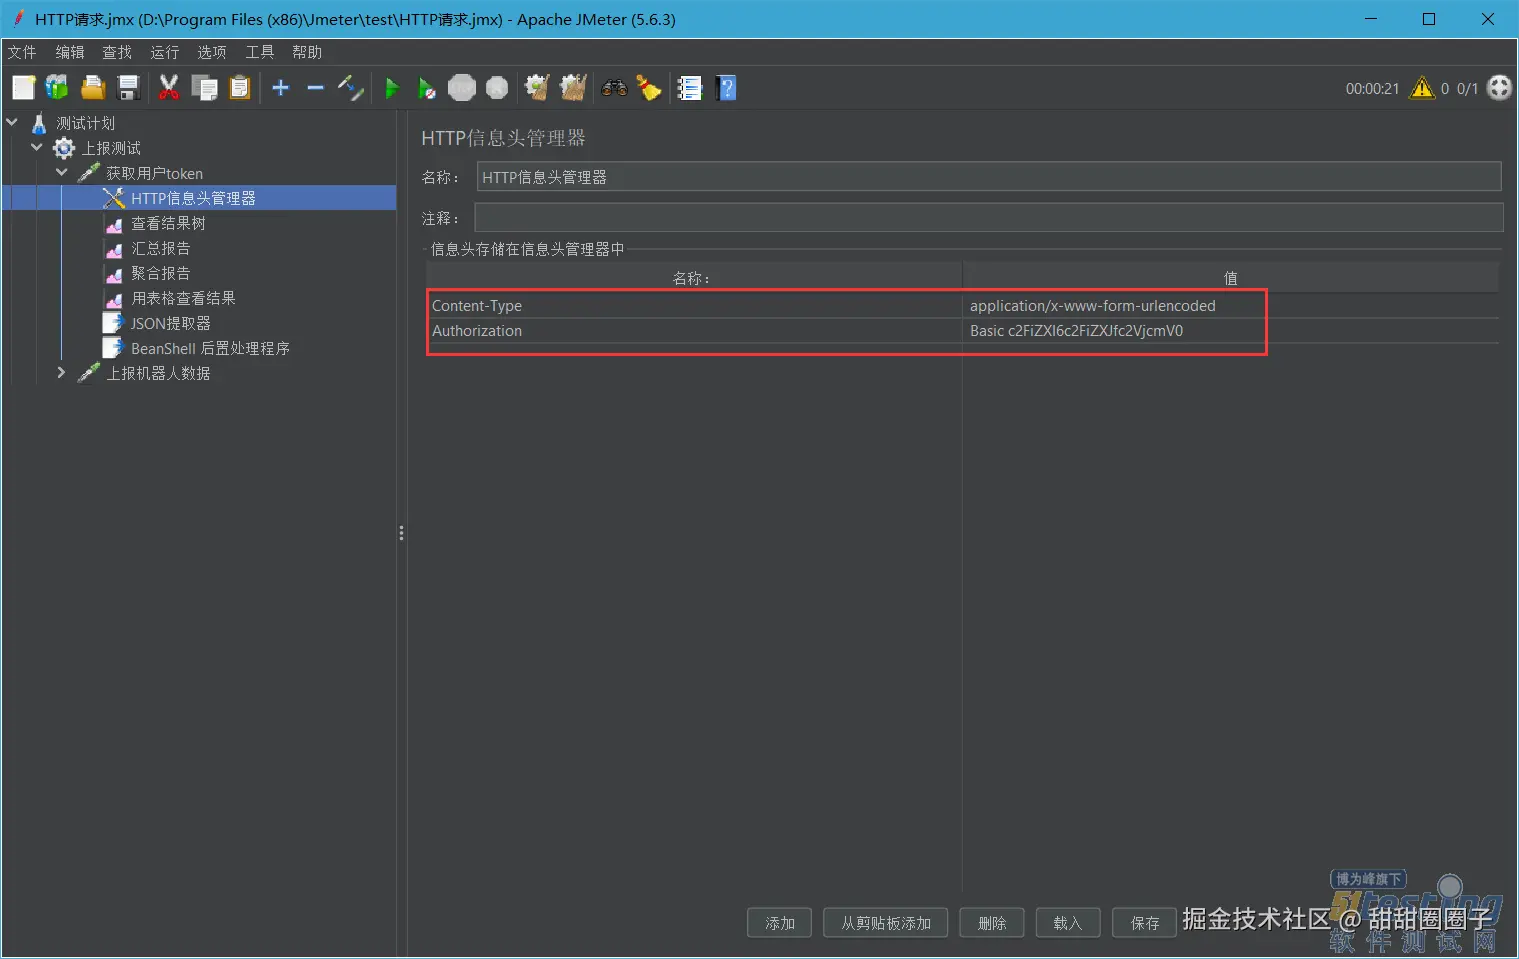Start the test with green play icon

coord(392,88)
